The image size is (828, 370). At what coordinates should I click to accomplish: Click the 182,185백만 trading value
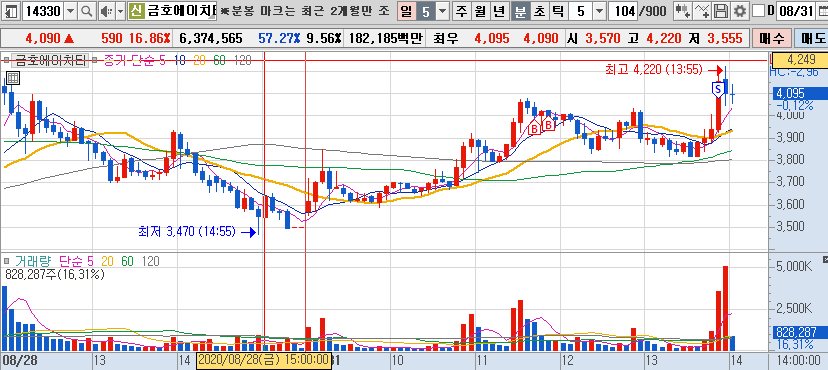click(387, 38)
